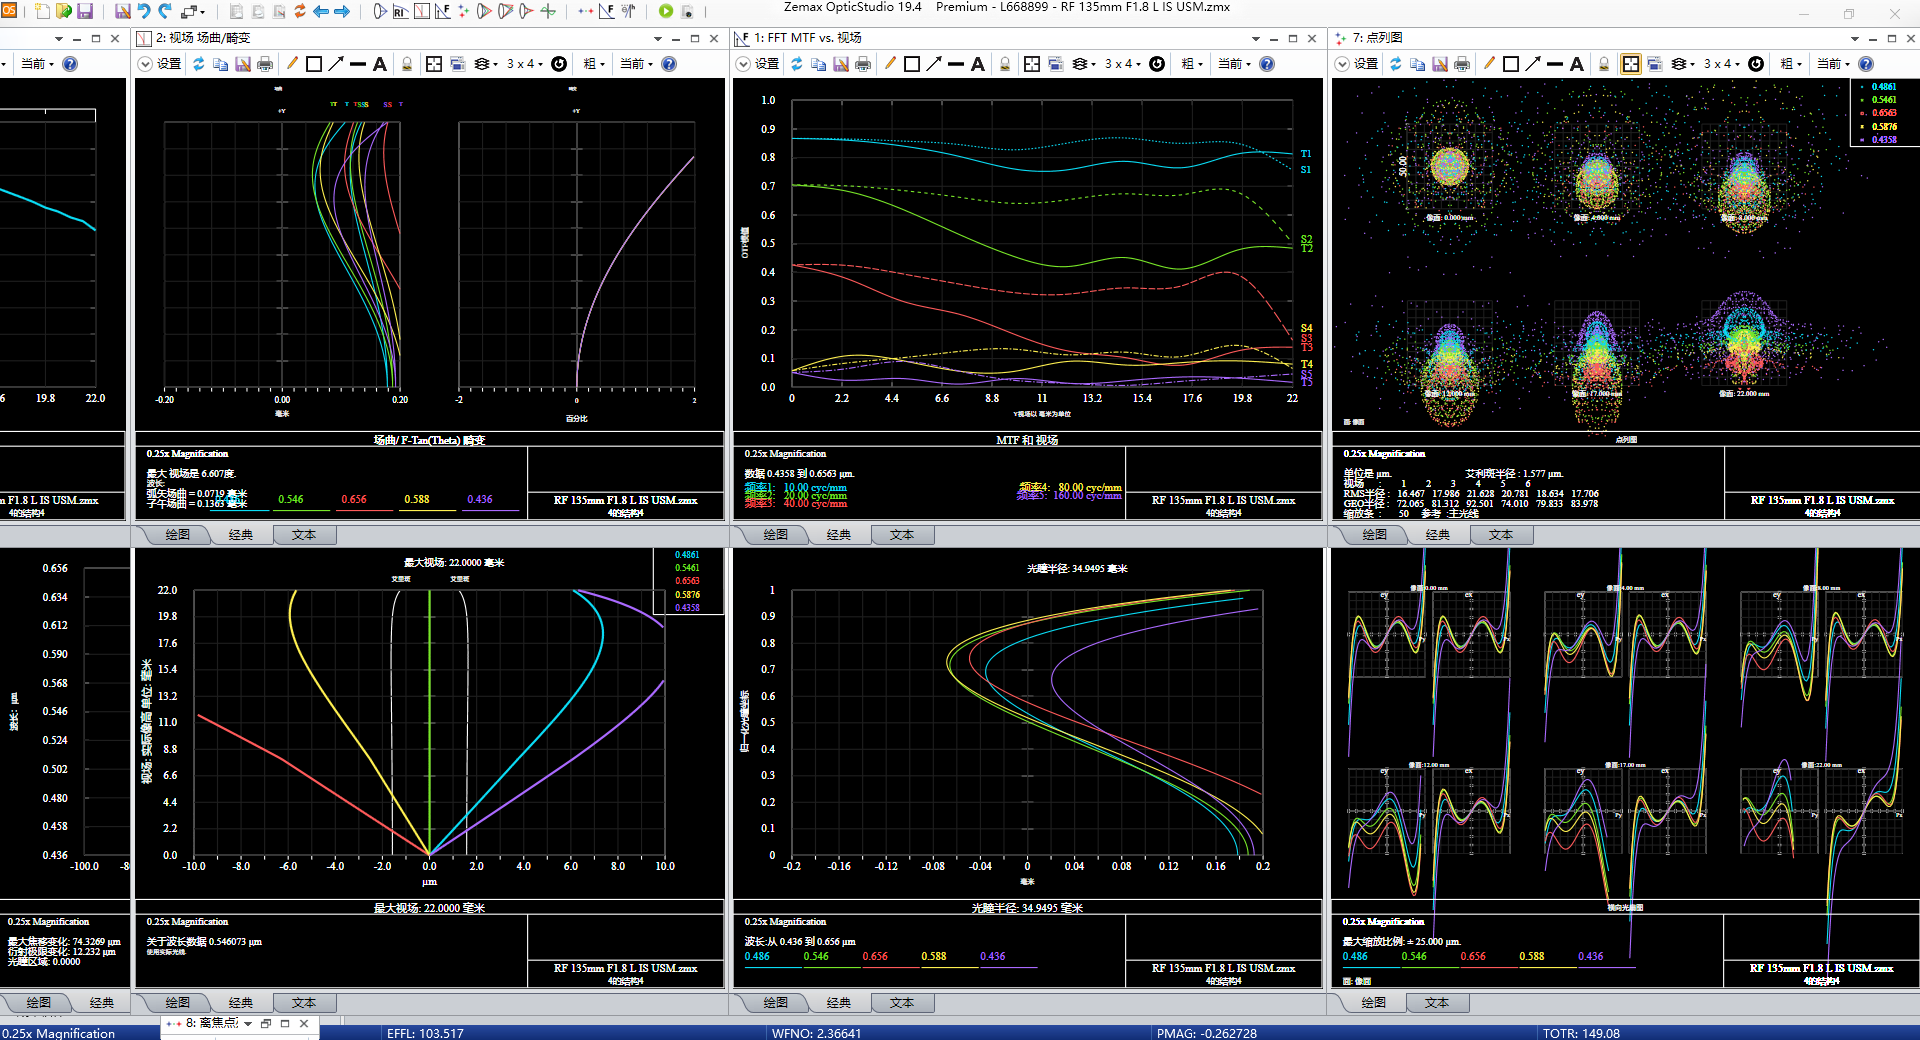This screenshot has height=1040, width=1920.
Task: Open the spot diagram icon in top toolbar
Action: [464, 11]
